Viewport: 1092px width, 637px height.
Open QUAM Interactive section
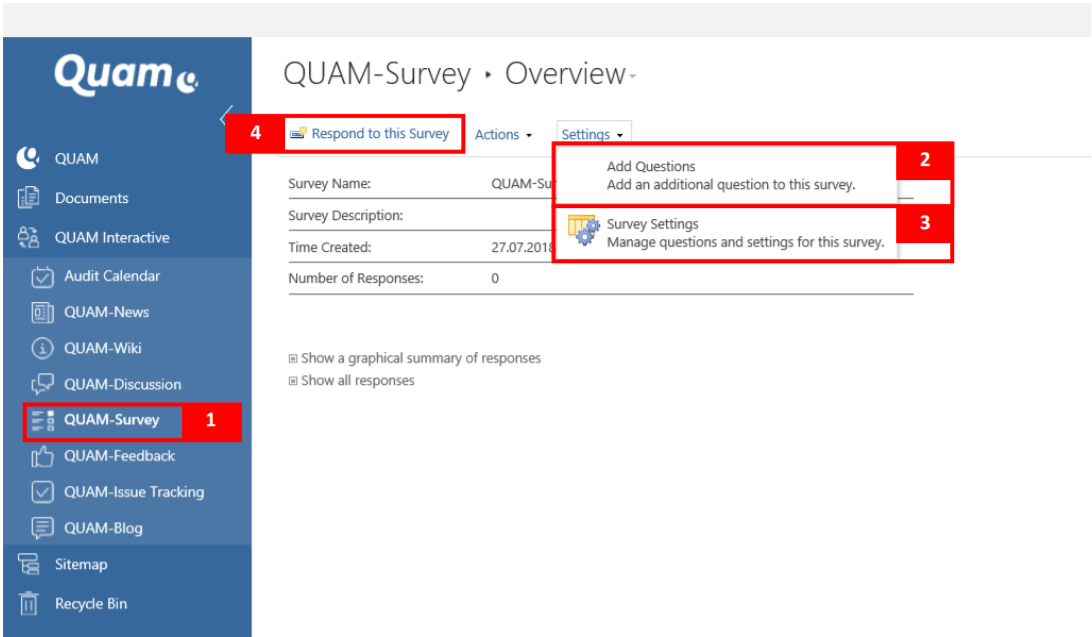coord(112,237)
